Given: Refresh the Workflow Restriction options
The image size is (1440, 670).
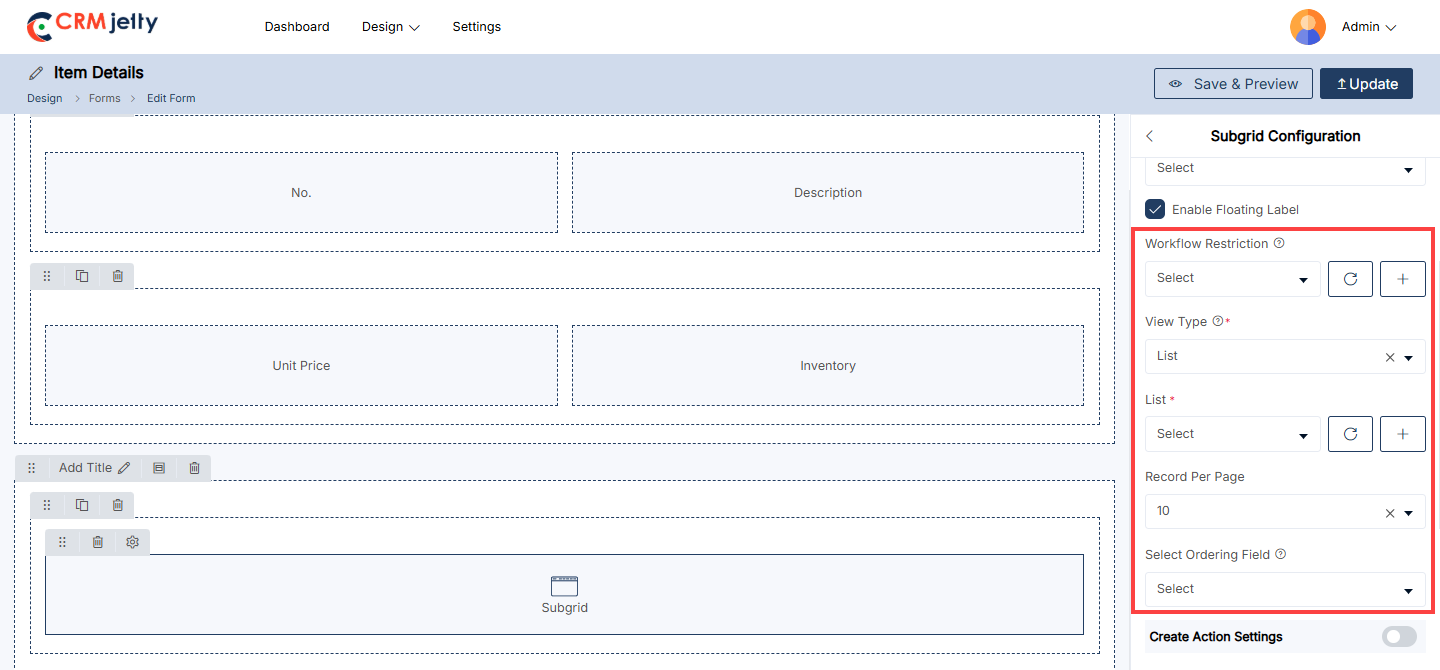Looking at the screenshot, I should (x=1350, y=279).
